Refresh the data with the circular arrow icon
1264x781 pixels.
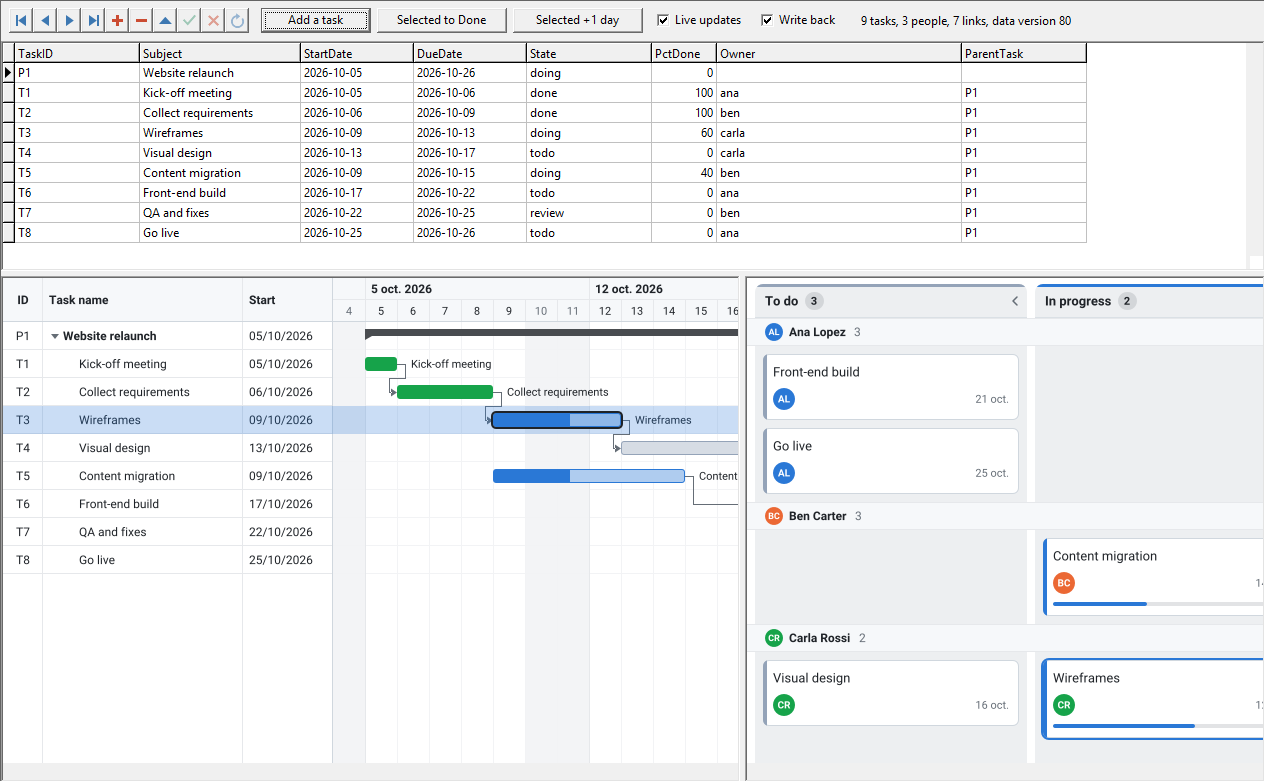pyautogui.click(x=237, y=20)
